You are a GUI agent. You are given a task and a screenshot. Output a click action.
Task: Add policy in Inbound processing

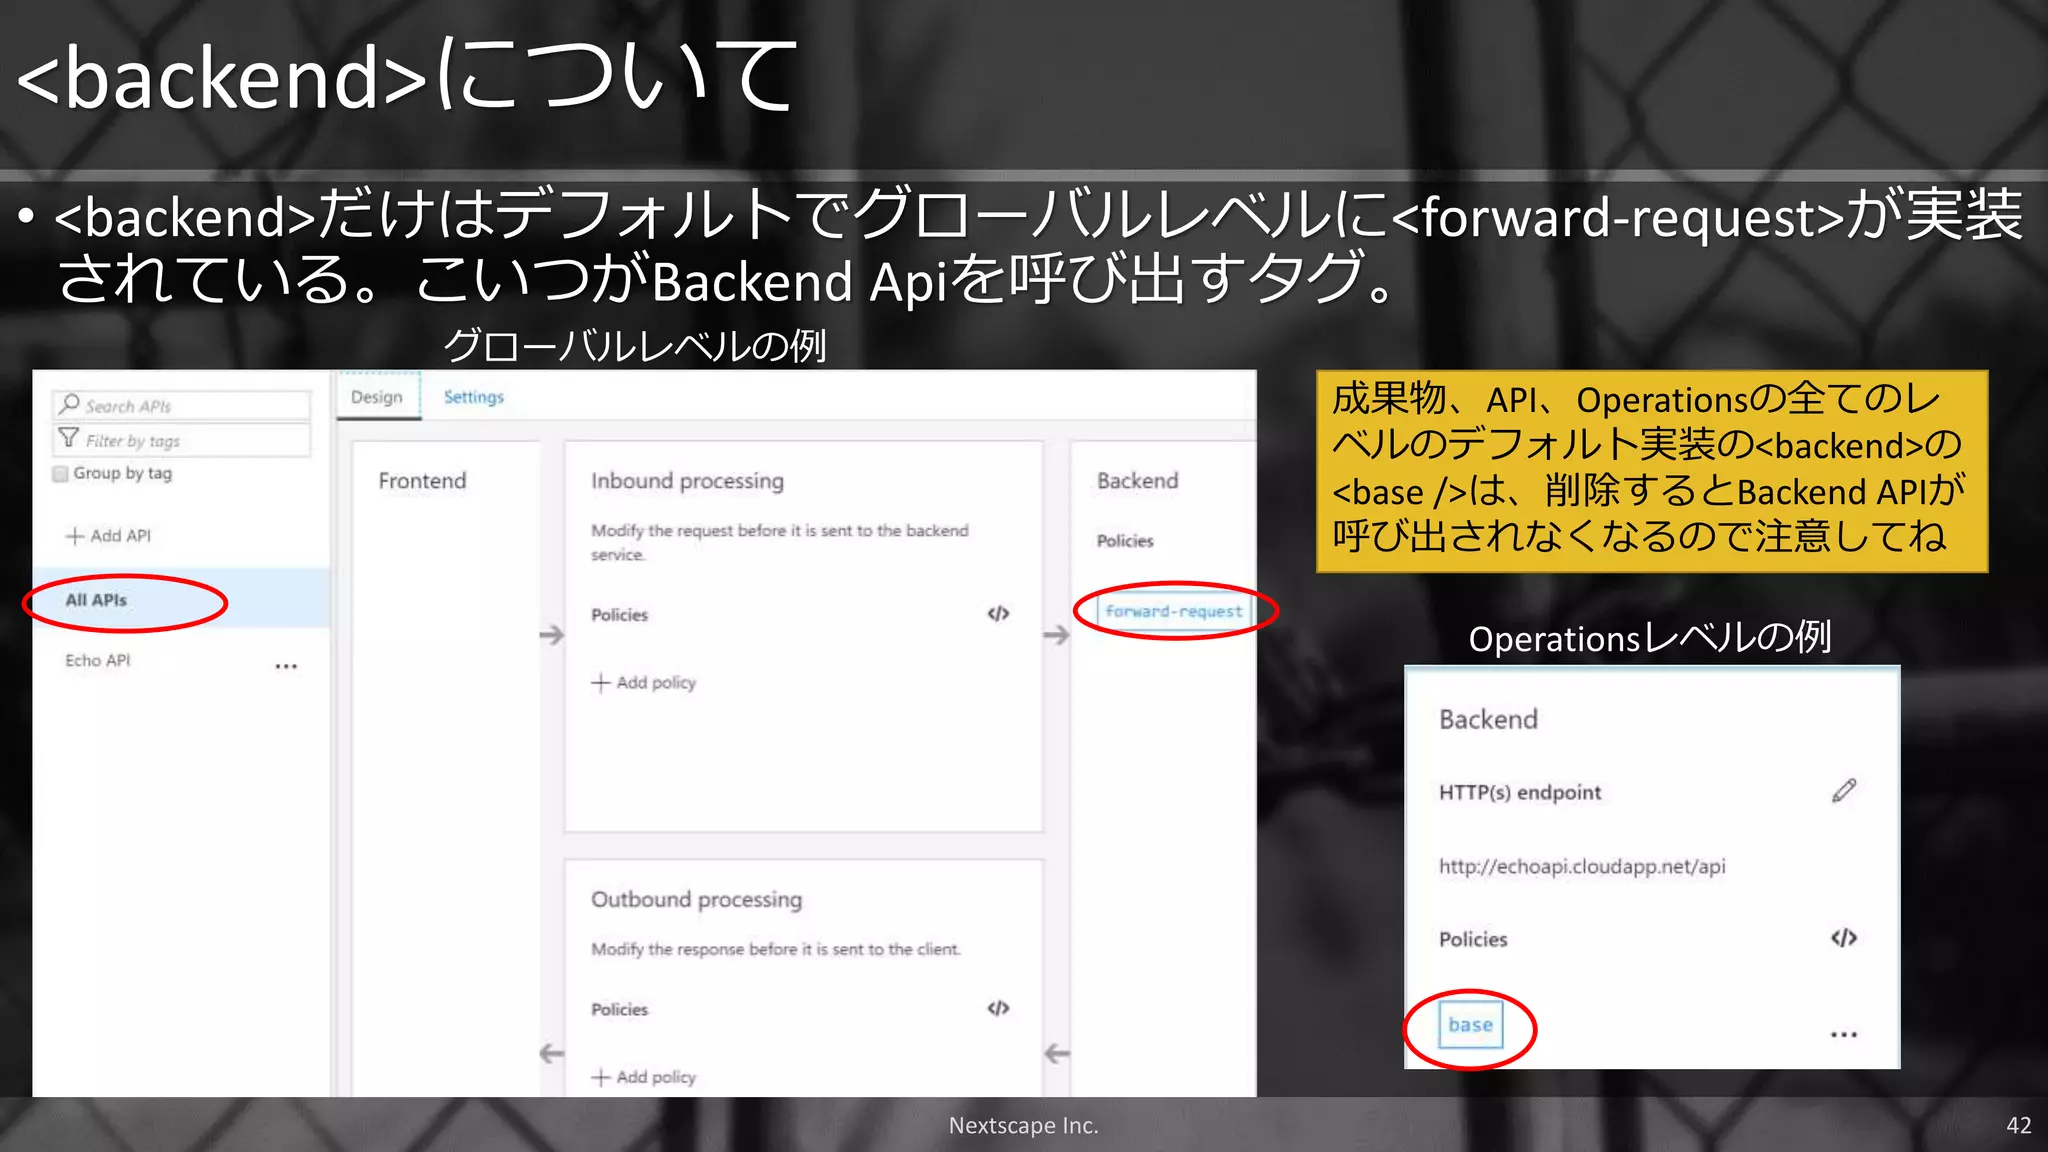coord(644,683)
